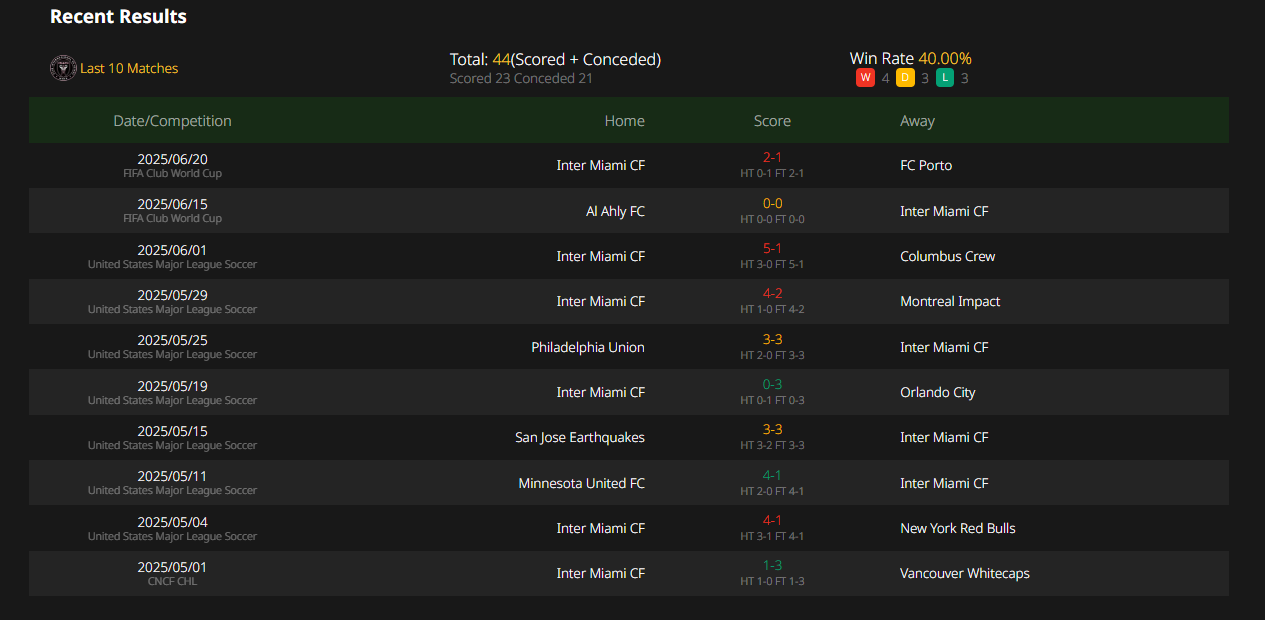
Task: Click FIFA Club World Cup under 2025/06/15
Action: [172, 218]
